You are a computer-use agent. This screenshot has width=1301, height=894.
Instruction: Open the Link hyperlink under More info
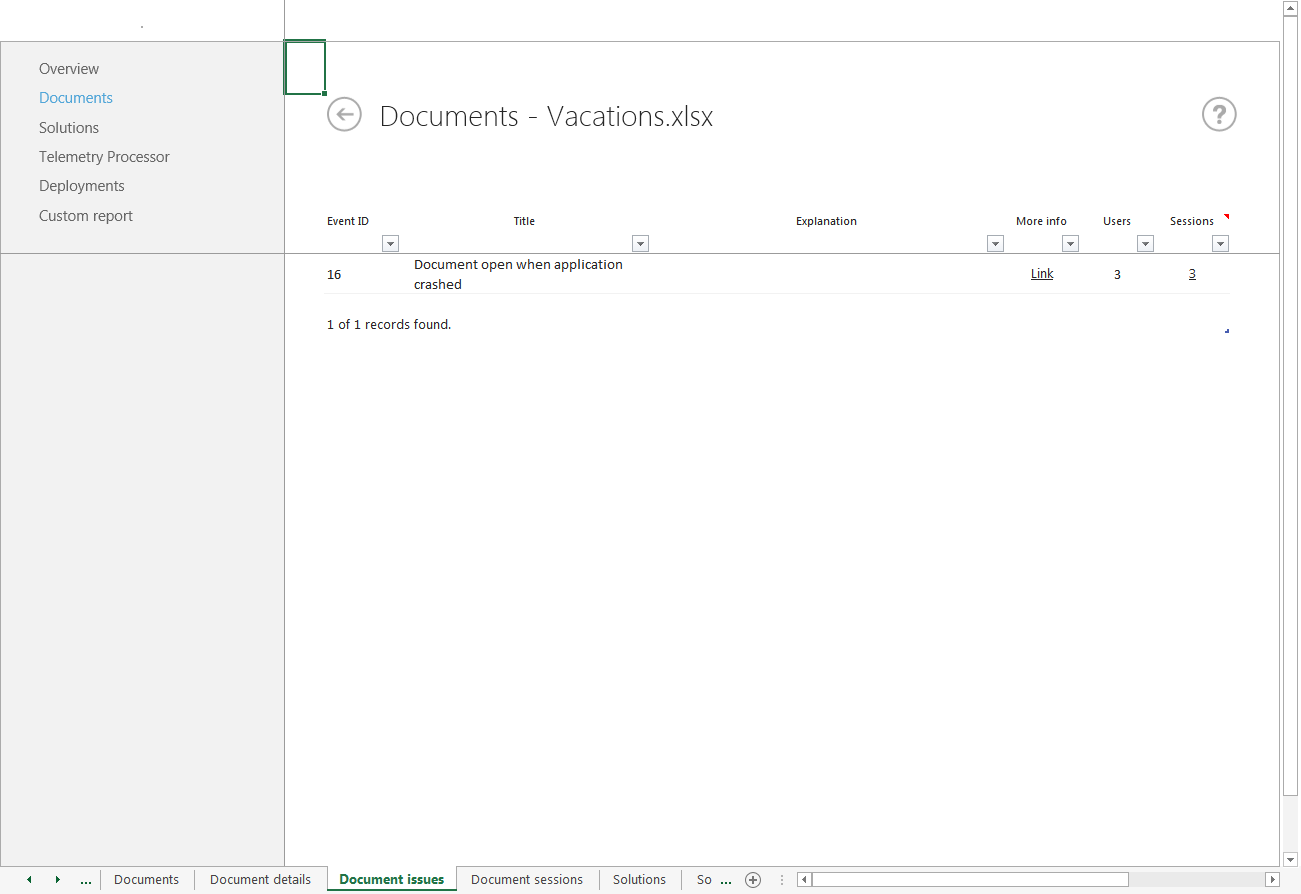pyautogui.click(x=1041, y=273)
